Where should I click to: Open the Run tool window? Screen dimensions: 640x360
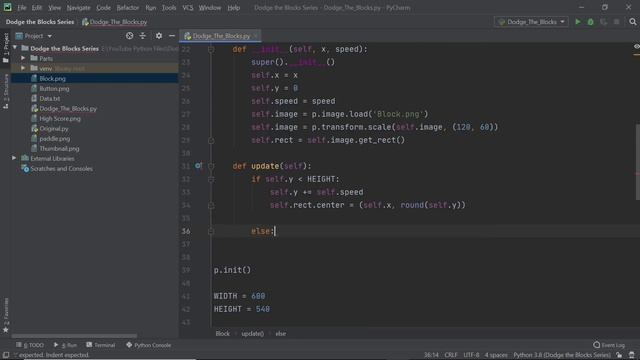click(x=65, y=345)
